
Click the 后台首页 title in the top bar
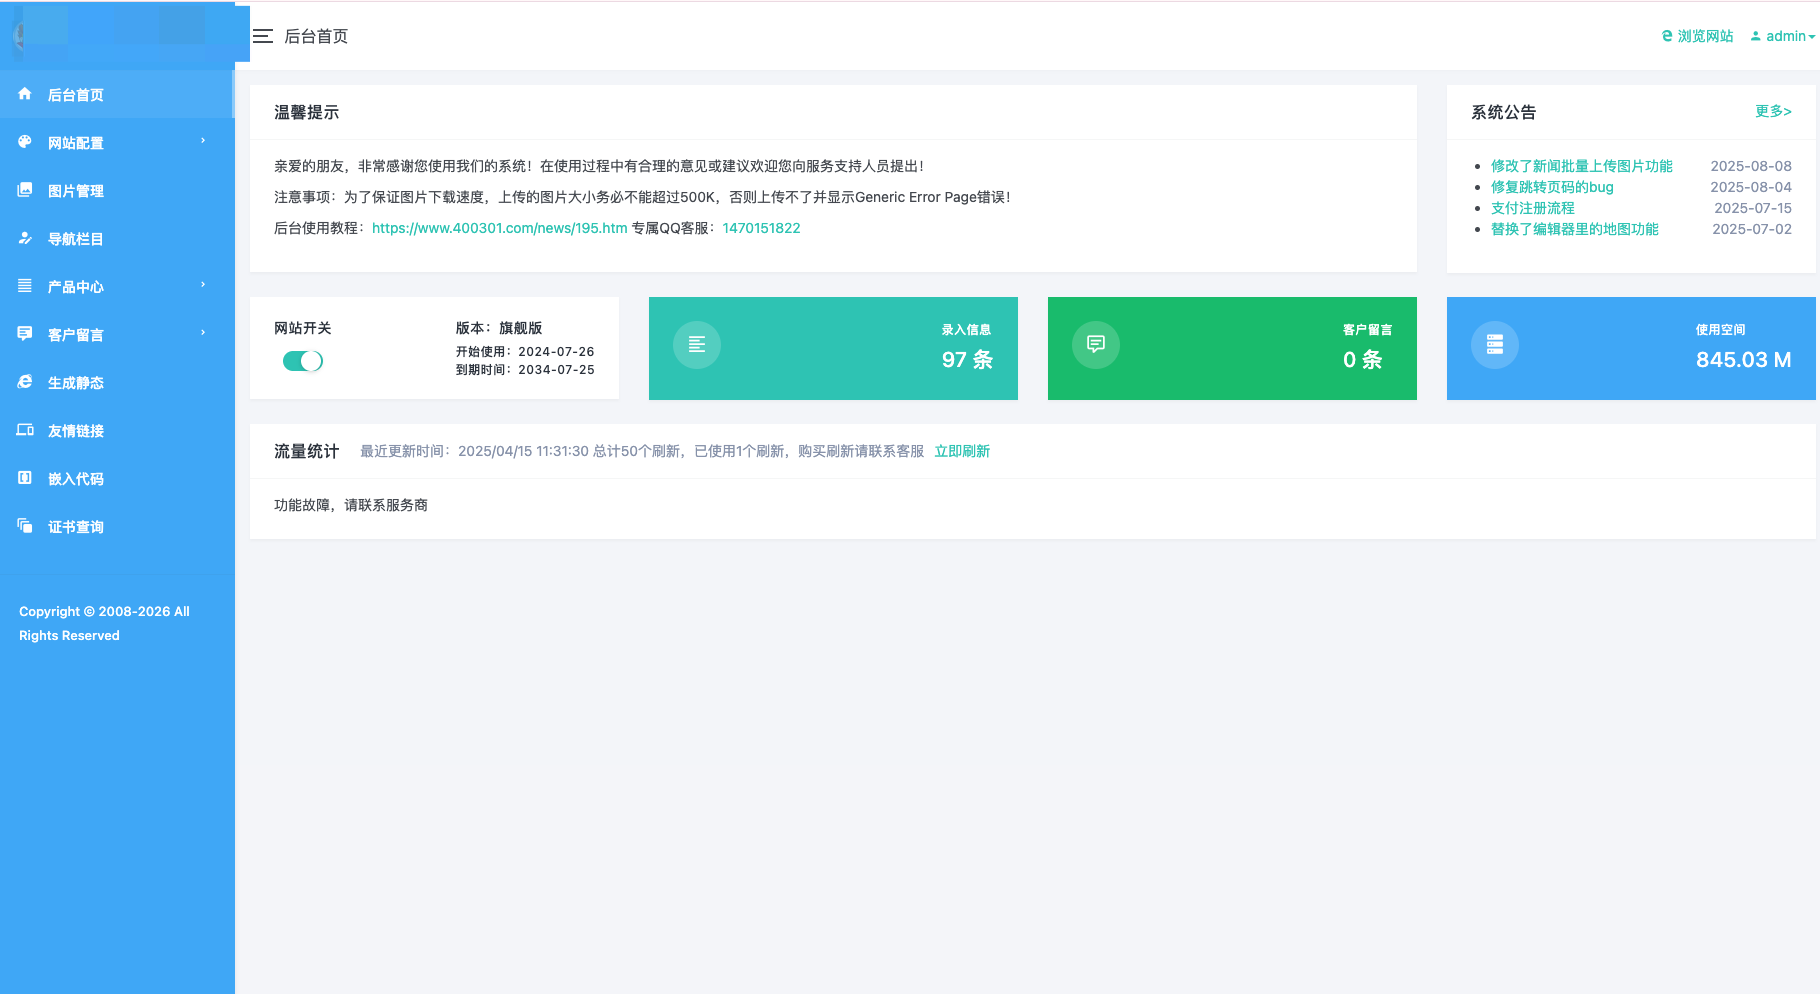point(316,36)
